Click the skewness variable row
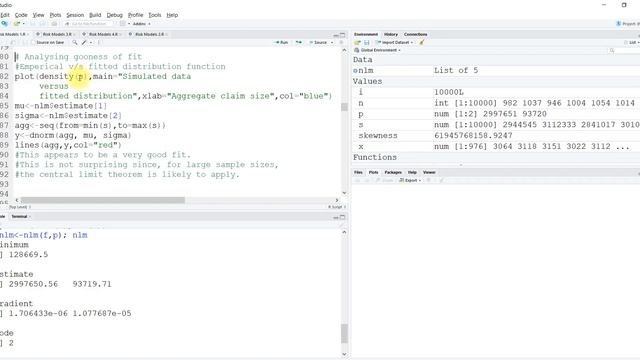This screenshot has height=360, width=640. 496,136
